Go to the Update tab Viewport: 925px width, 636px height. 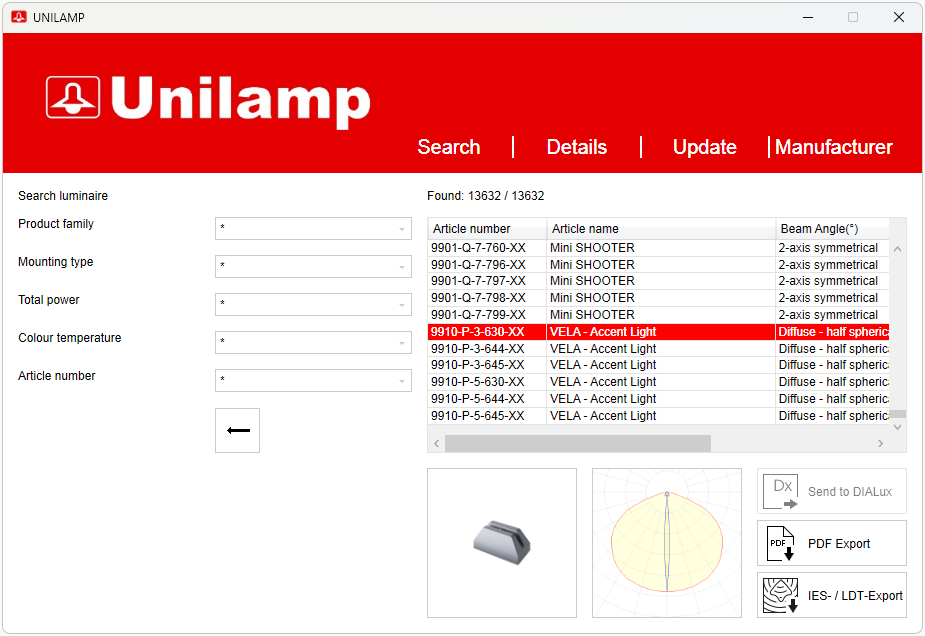(x=705, y=147)
